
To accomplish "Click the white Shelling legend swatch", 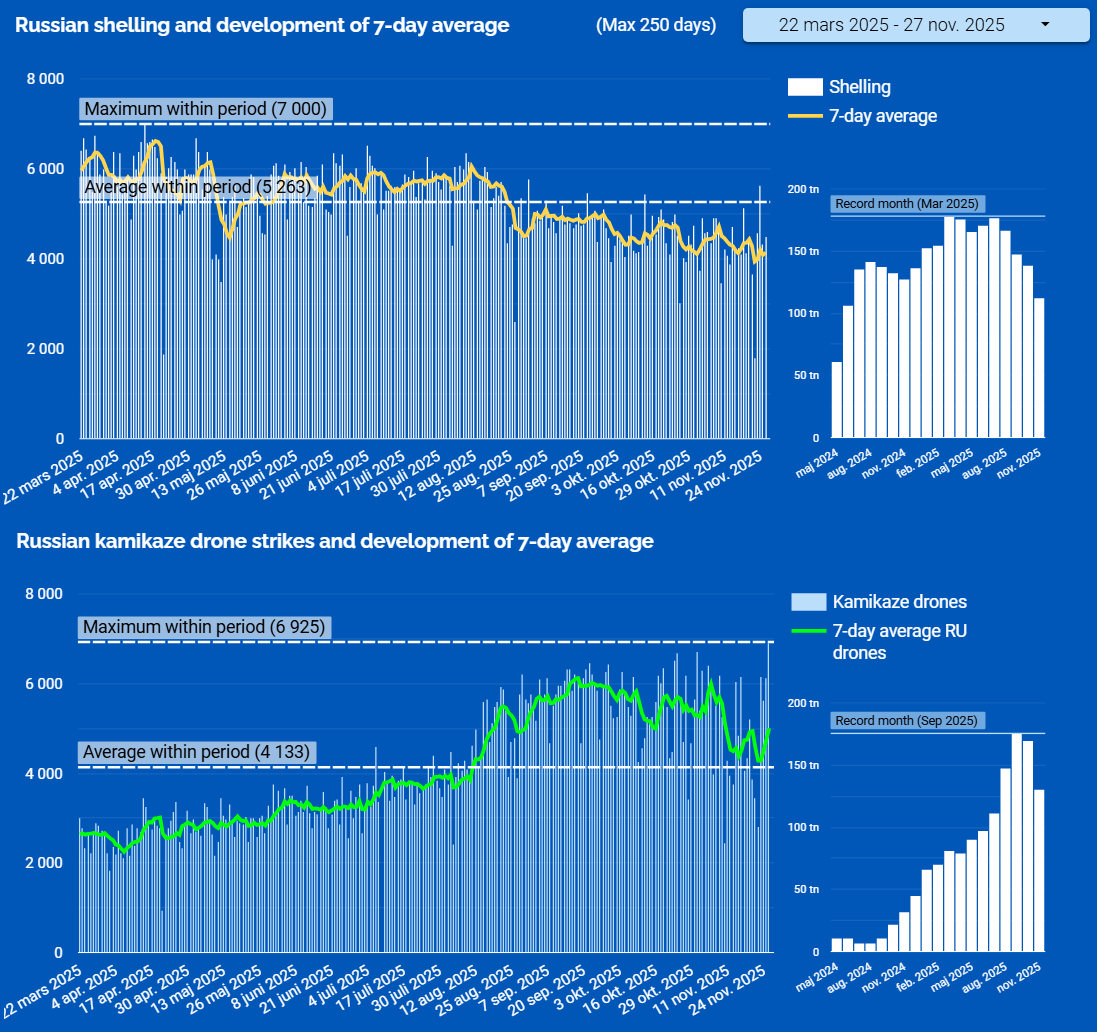I will (805, 87).
